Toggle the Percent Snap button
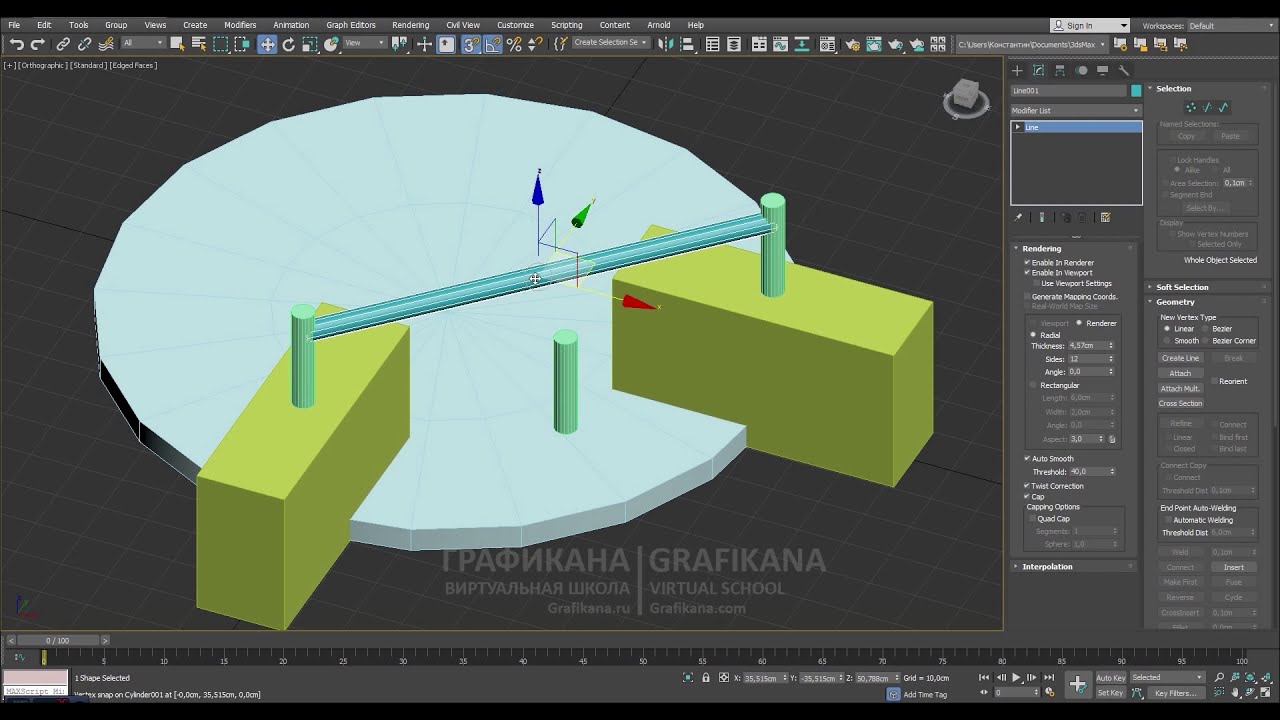1280x720 pixels. [514, 44]
